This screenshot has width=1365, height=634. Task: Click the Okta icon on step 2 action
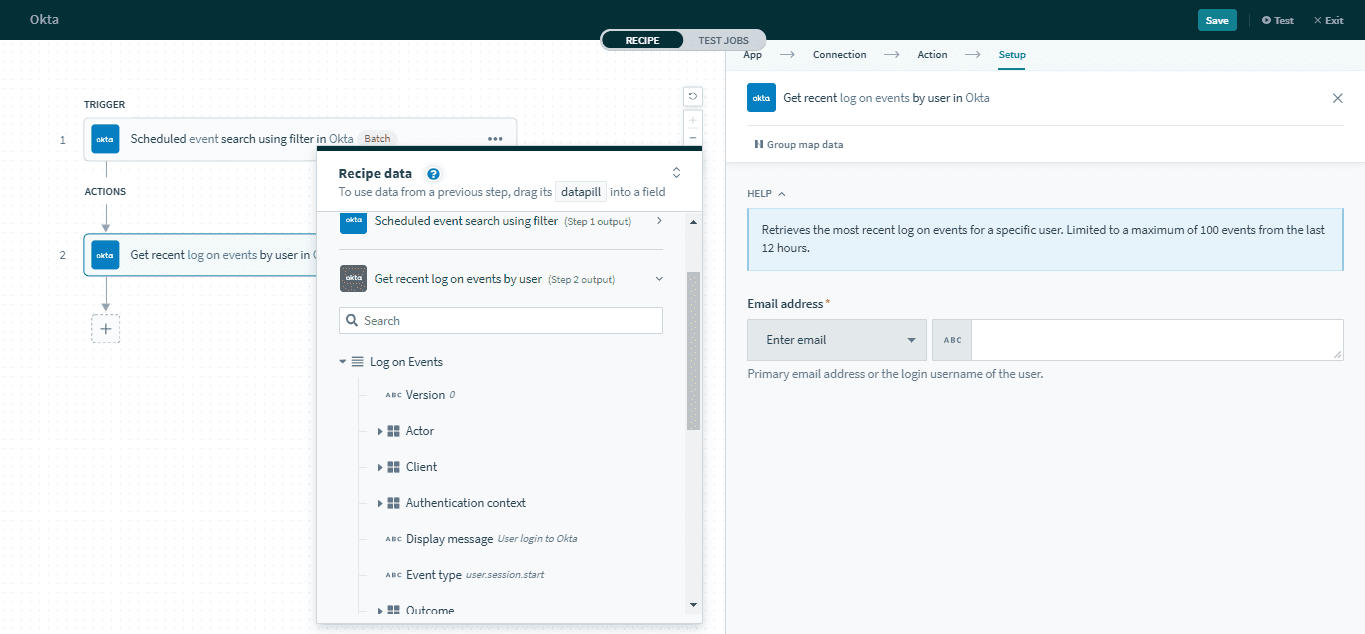[x=104, y=255]
